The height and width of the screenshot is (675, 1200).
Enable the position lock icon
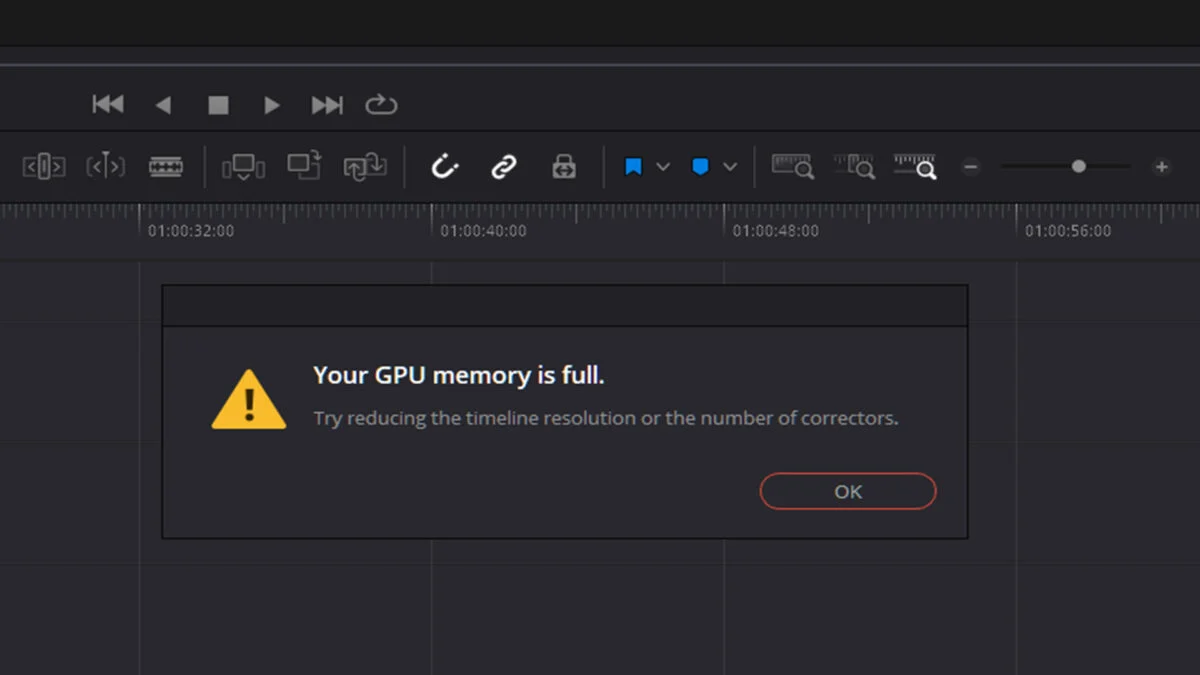[564, 167]
